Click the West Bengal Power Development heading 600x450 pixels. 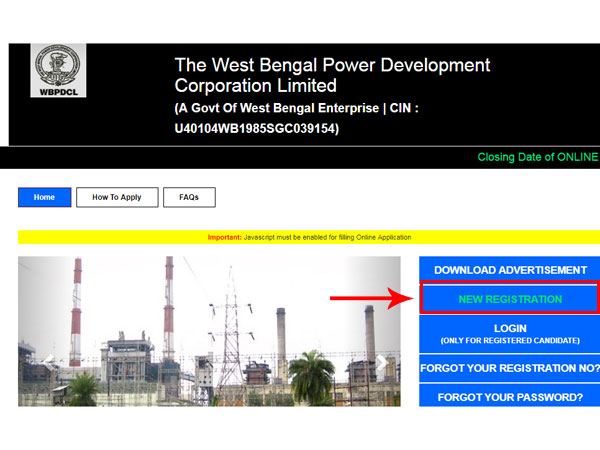pyautogui.click(x=332, y=75)
